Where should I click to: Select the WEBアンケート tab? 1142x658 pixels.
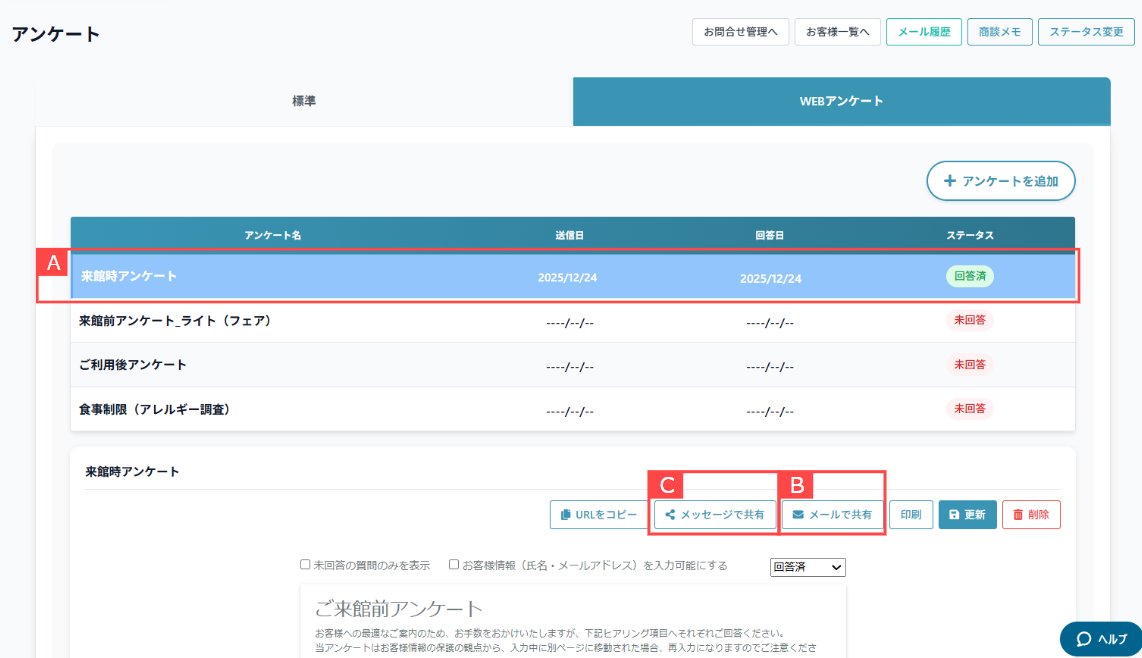pyautogui.click(x=841, y=101)
